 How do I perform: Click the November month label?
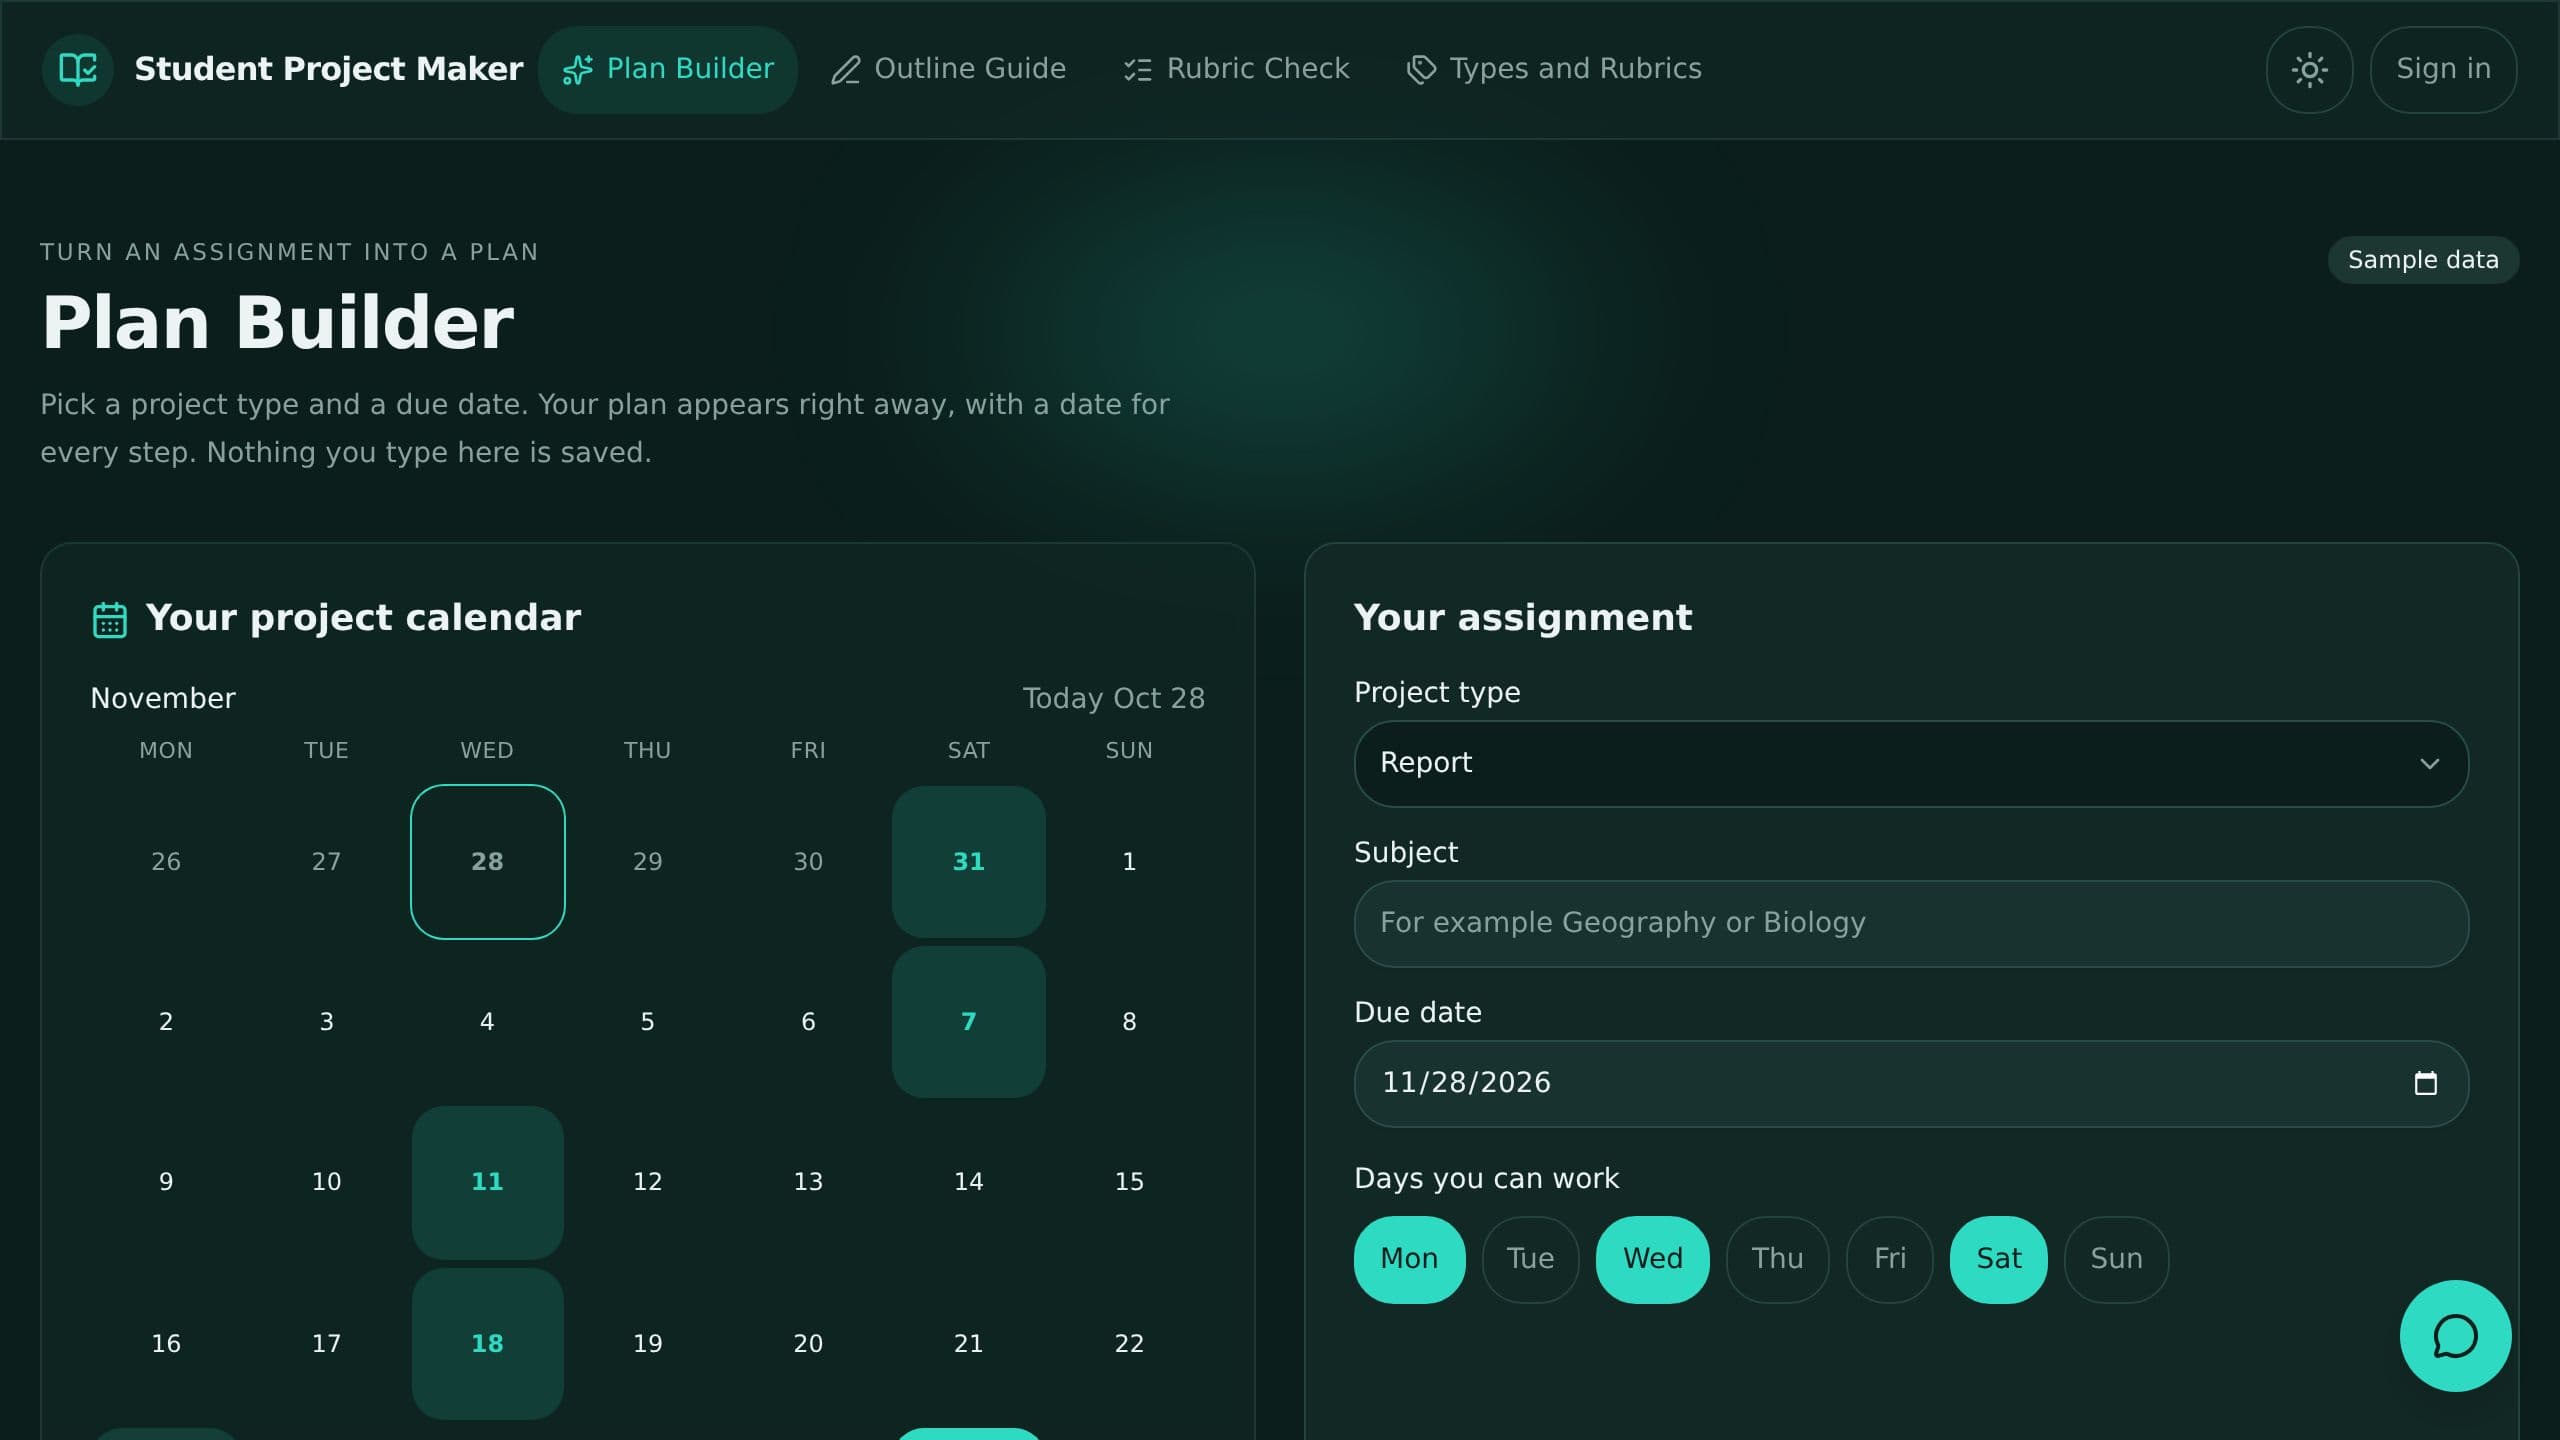tap(163, 698)
